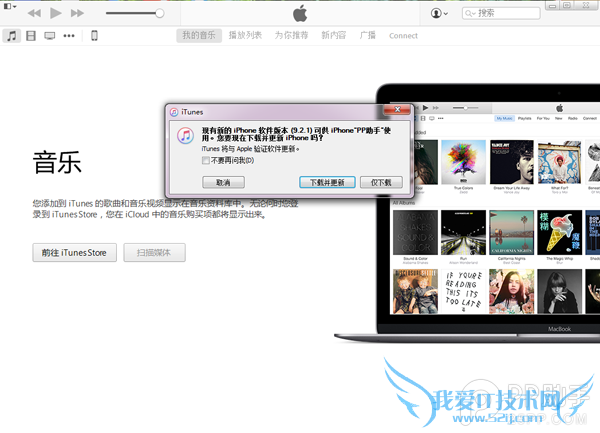Click 取消 to cancel the update dialog
The width and height of the screenshot is (600, 433).
click(x=223, y=182)
